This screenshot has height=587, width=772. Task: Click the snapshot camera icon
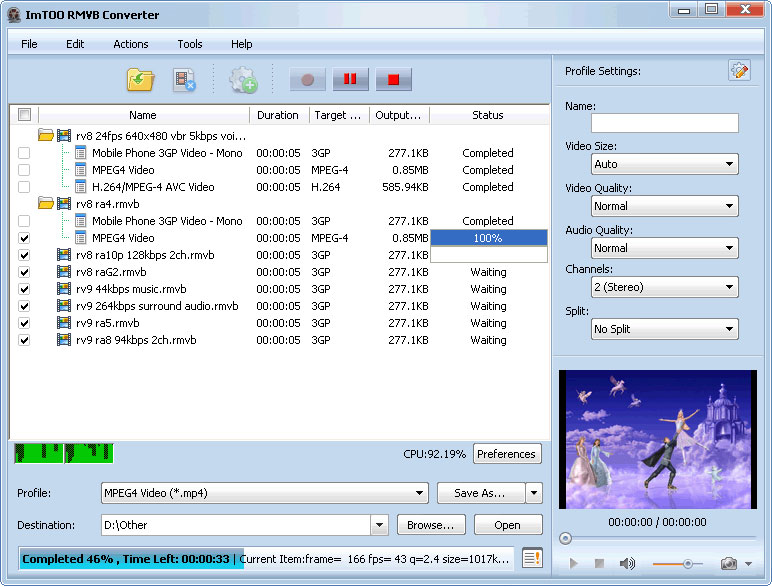point(729,564)
